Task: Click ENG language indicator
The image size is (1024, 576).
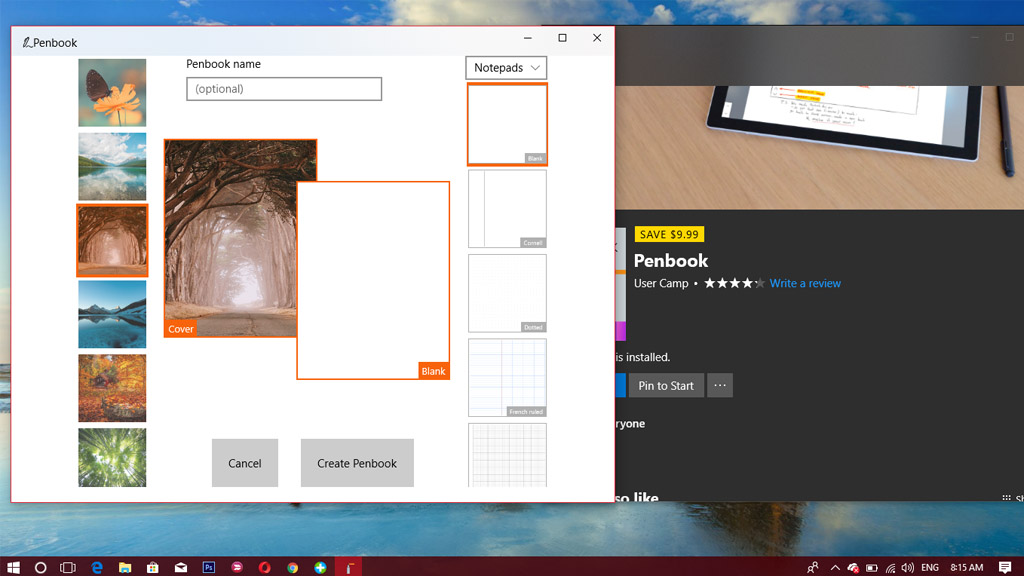Action: pyautogui.click(x=930, y=568)
